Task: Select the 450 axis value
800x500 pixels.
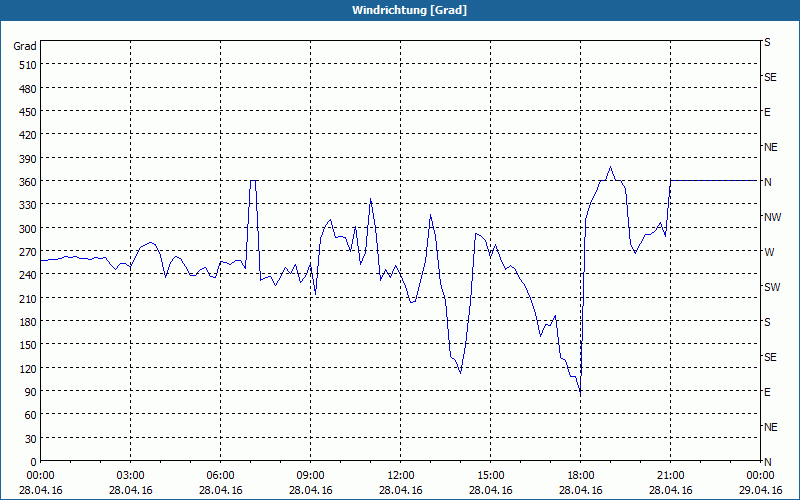Action: (29, 112)
